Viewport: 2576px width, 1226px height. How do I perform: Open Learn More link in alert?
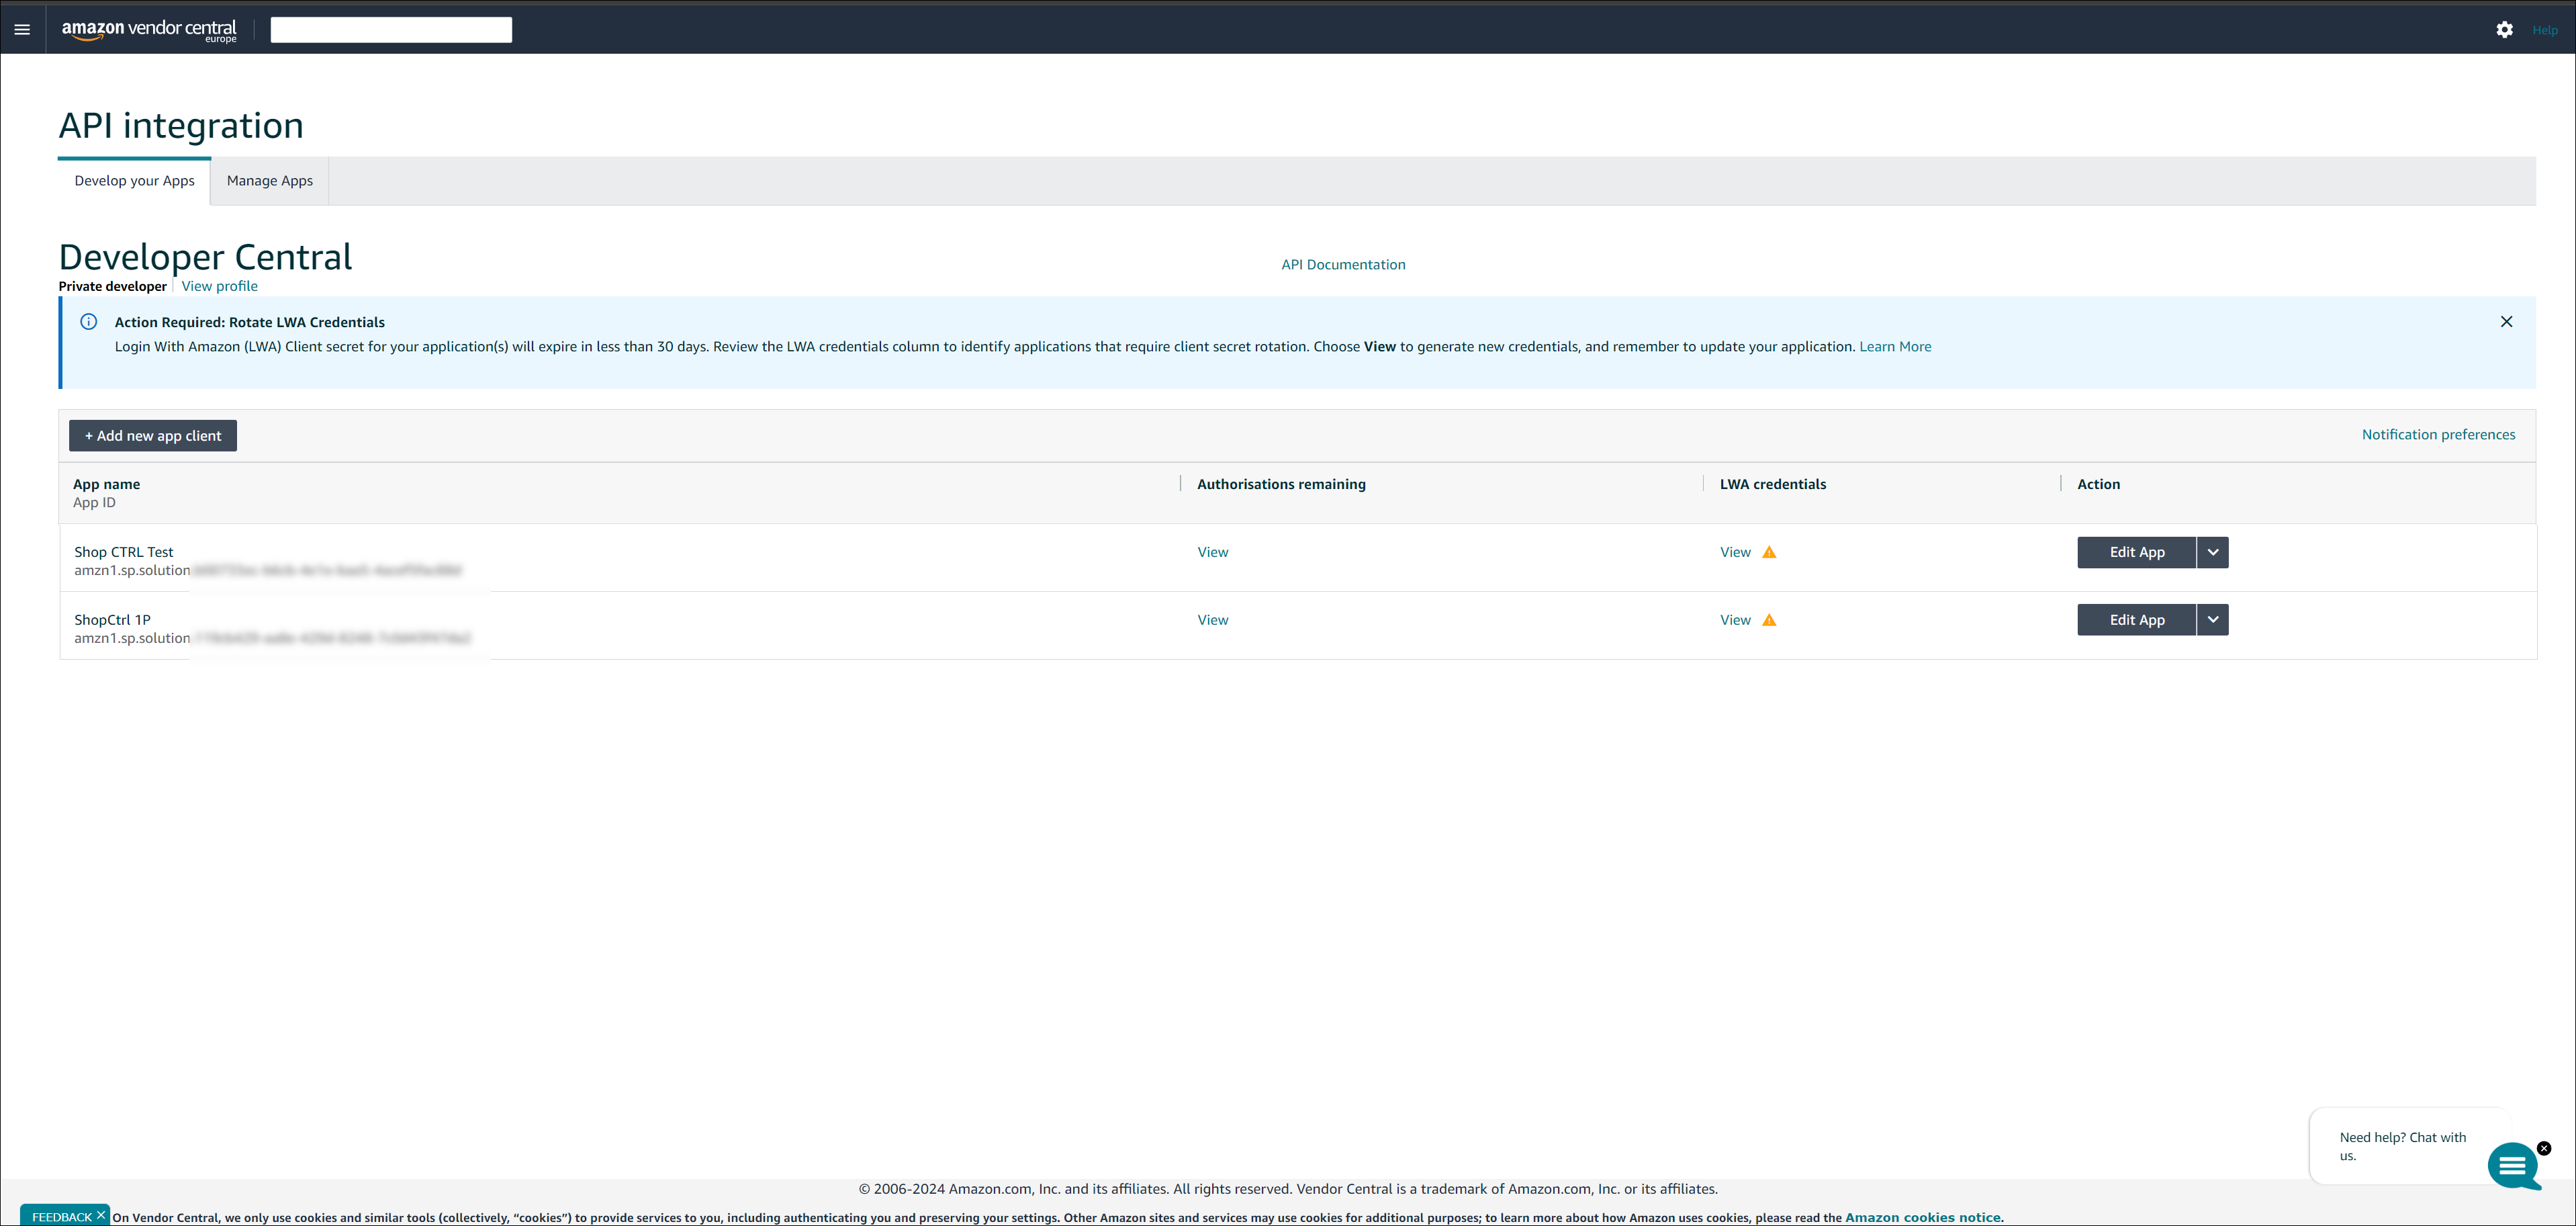click(1895, 347)
